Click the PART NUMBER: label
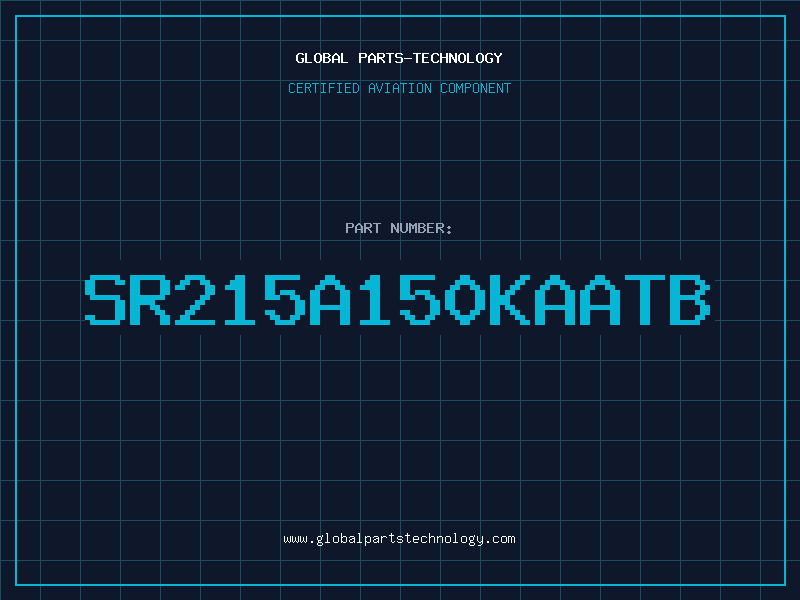Viewport: 800px width, 600px height. [x=399, y=228]
